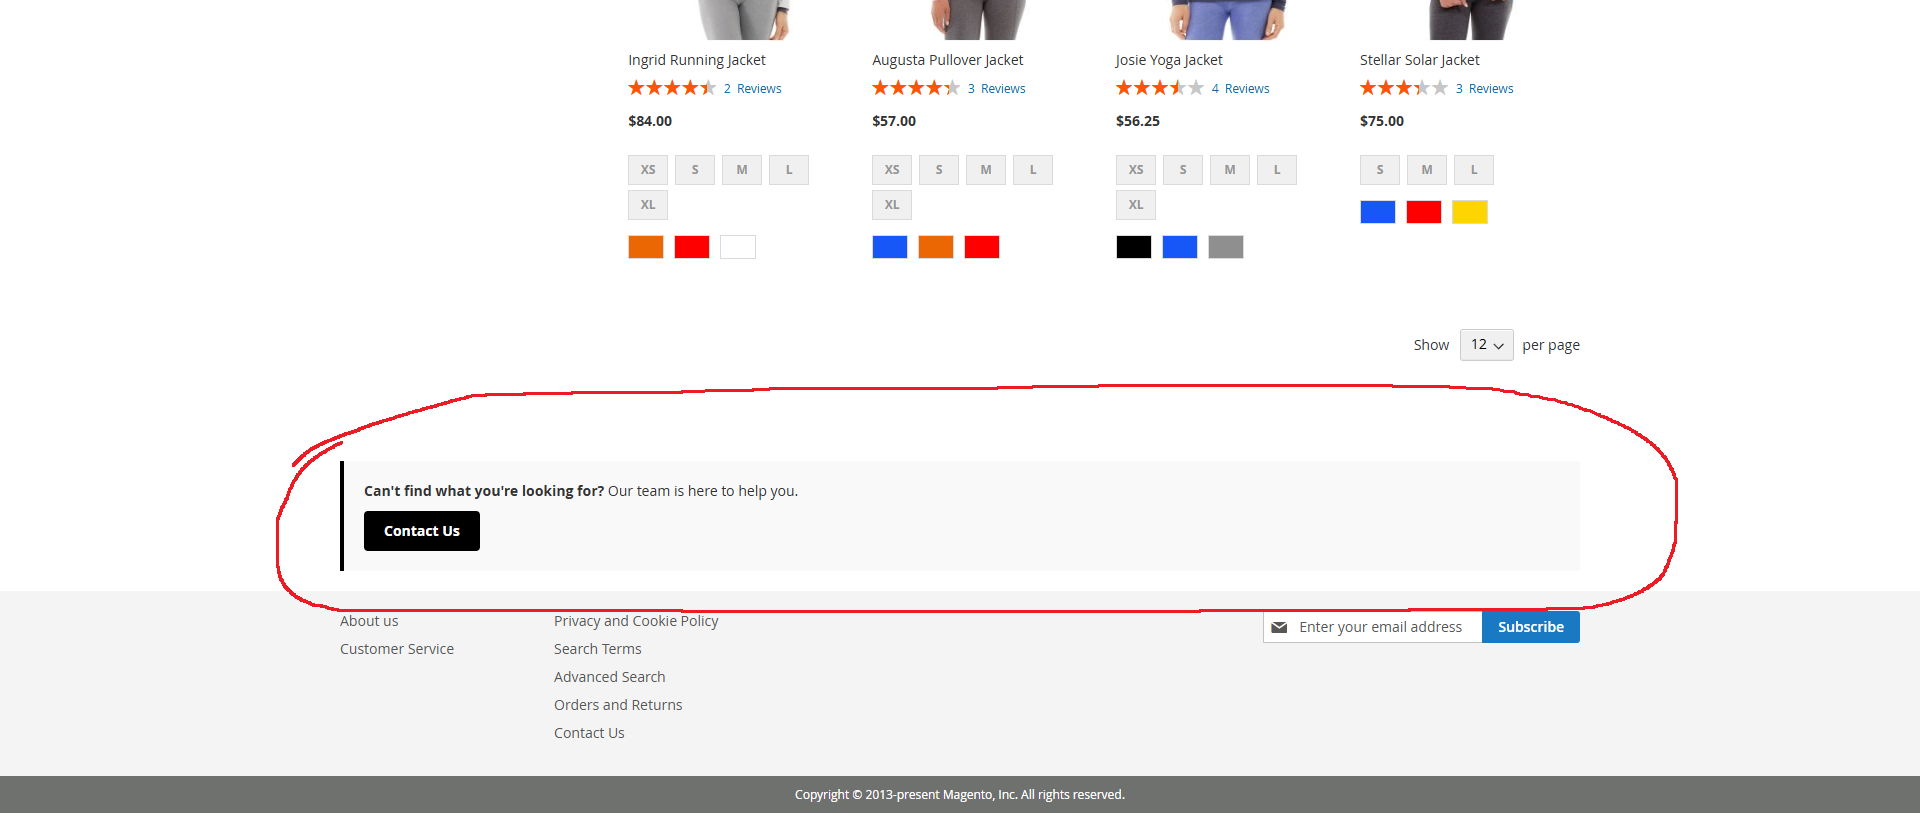
Task: Click the Subscribe button
Action: (1530, 627)
